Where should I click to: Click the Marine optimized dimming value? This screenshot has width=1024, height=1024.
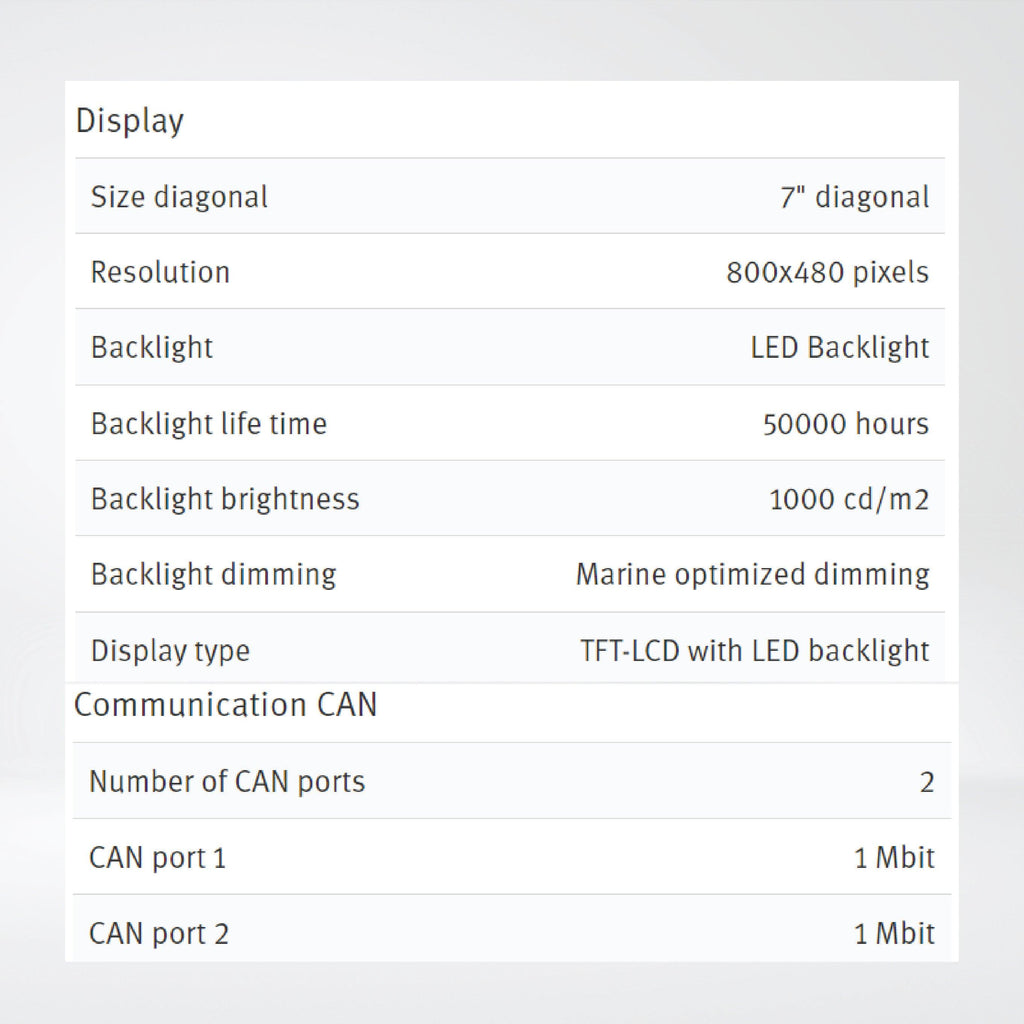(752, 575)
